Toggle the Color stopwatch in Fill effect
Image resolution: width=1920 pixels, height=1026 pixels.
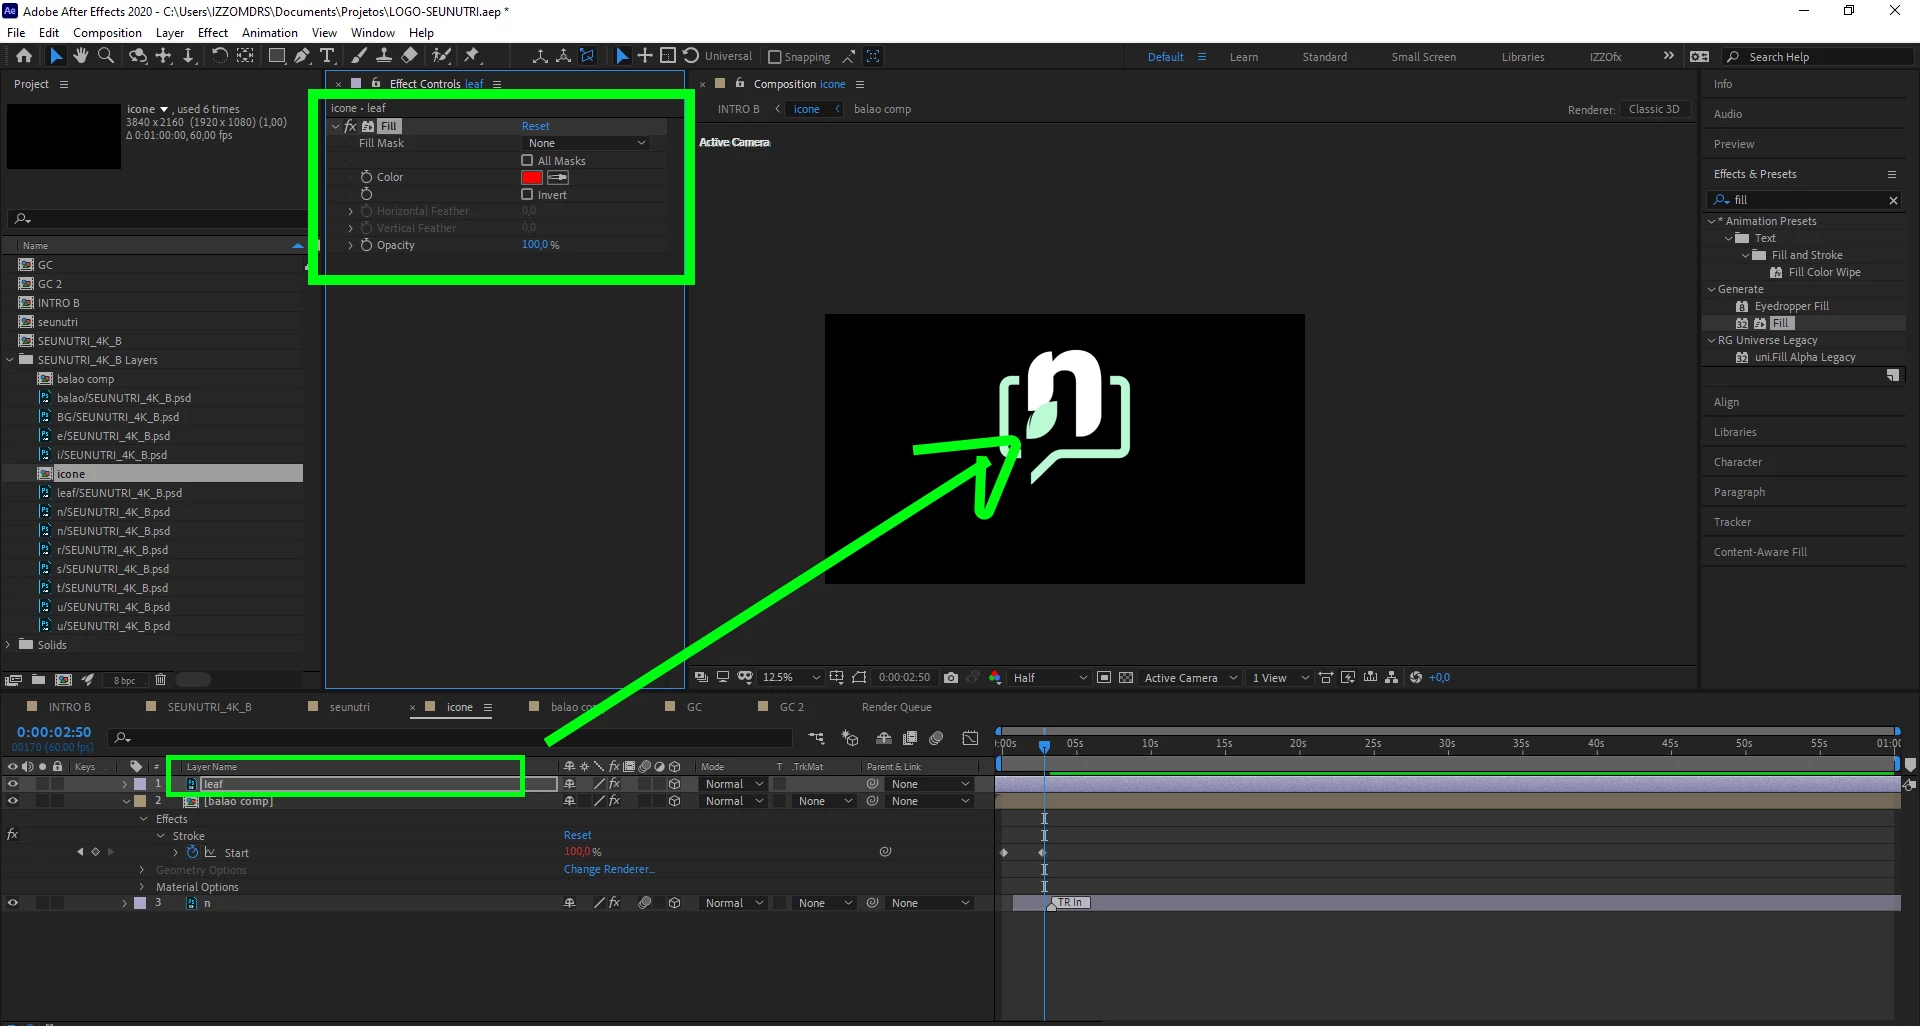click(x=366, y=177)
